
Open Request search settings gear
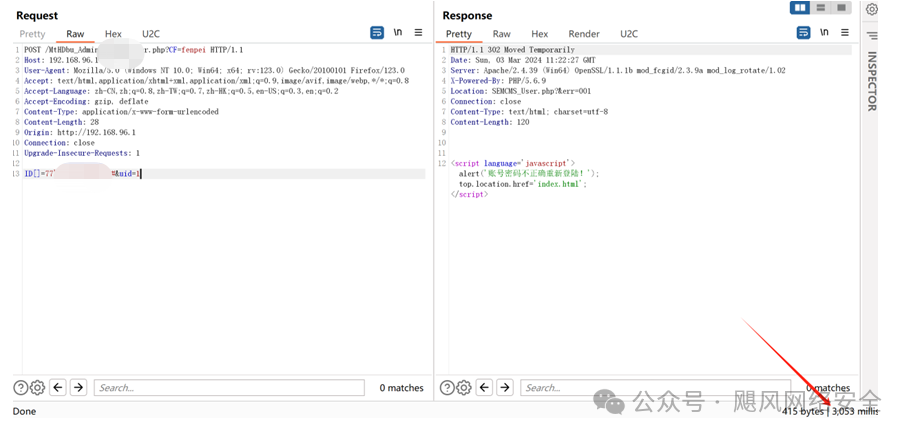point(37,388)
